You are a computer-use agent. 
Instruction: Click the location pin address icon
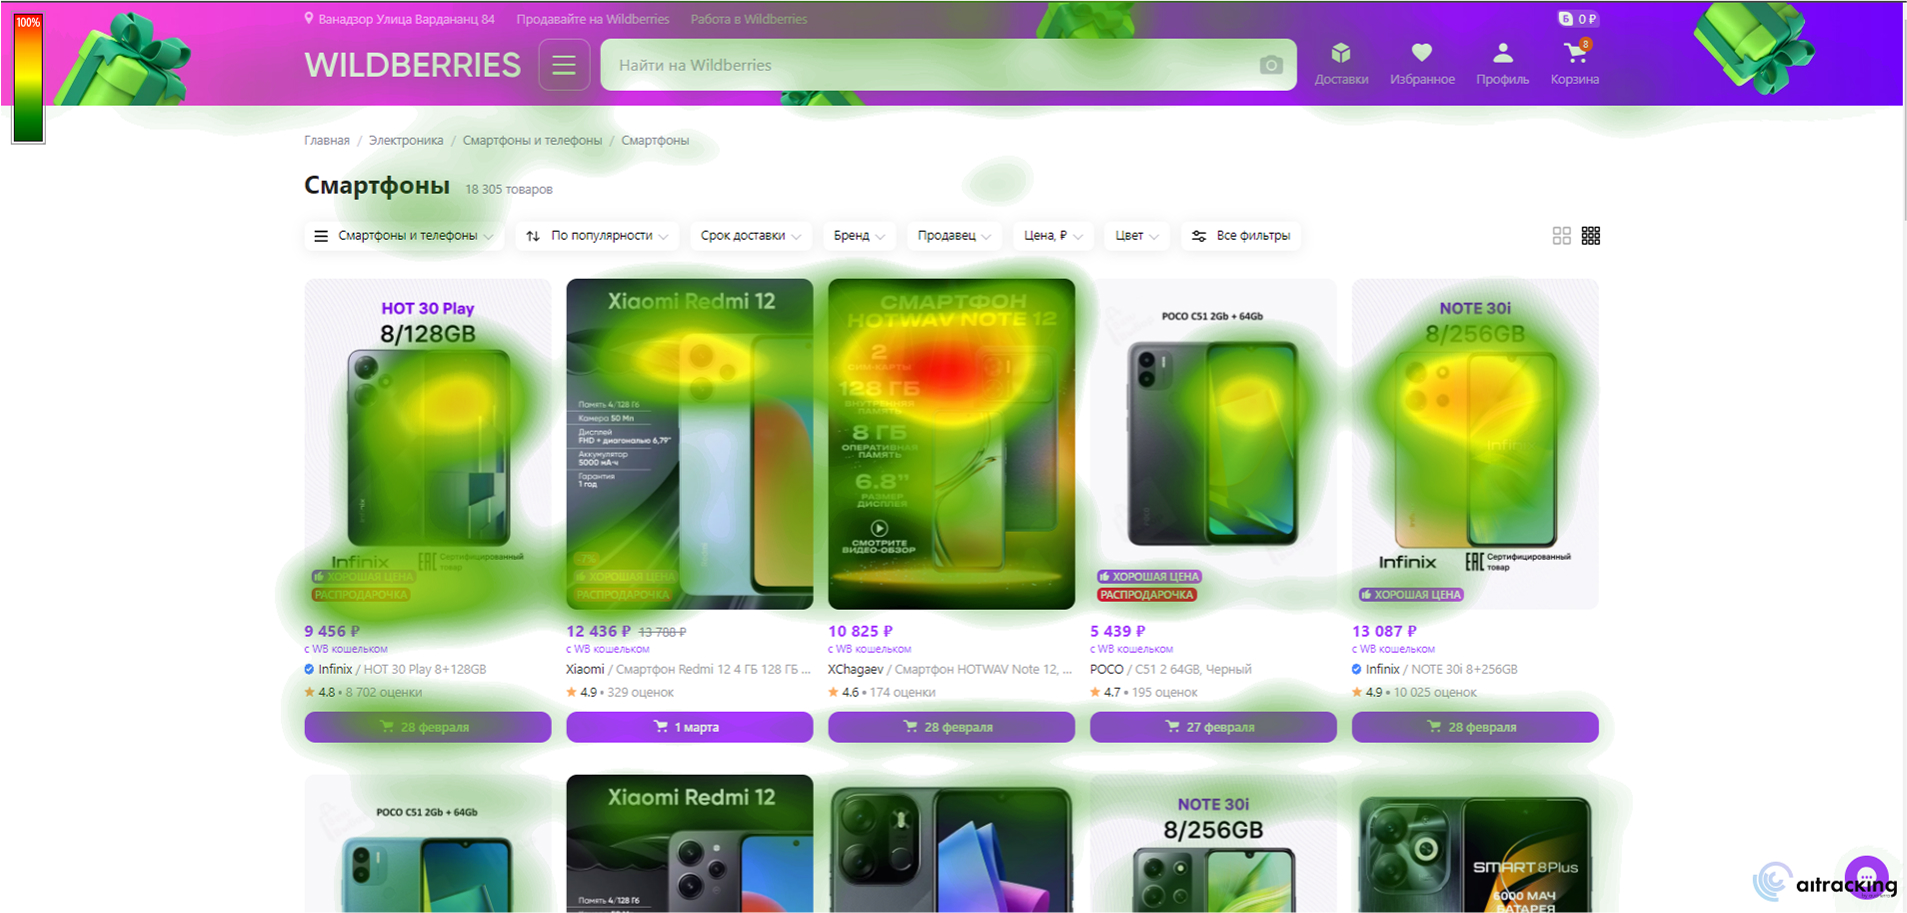click(309, 18)
